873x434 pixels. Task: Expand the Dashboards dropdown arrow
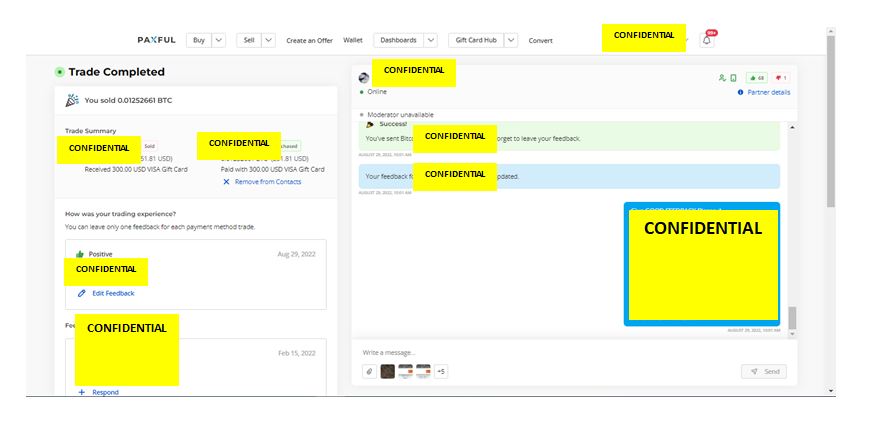(x=430, y=40)
